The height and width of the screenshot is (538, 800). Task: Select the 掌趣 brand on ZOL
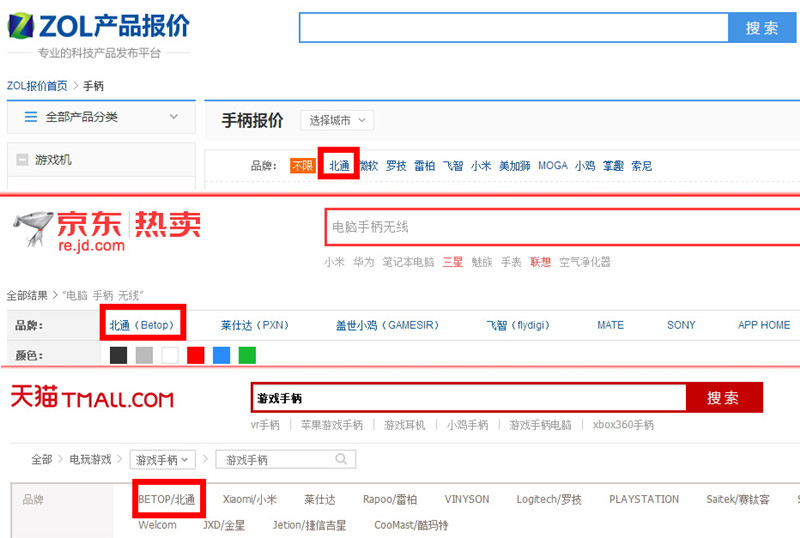point(613,166)
